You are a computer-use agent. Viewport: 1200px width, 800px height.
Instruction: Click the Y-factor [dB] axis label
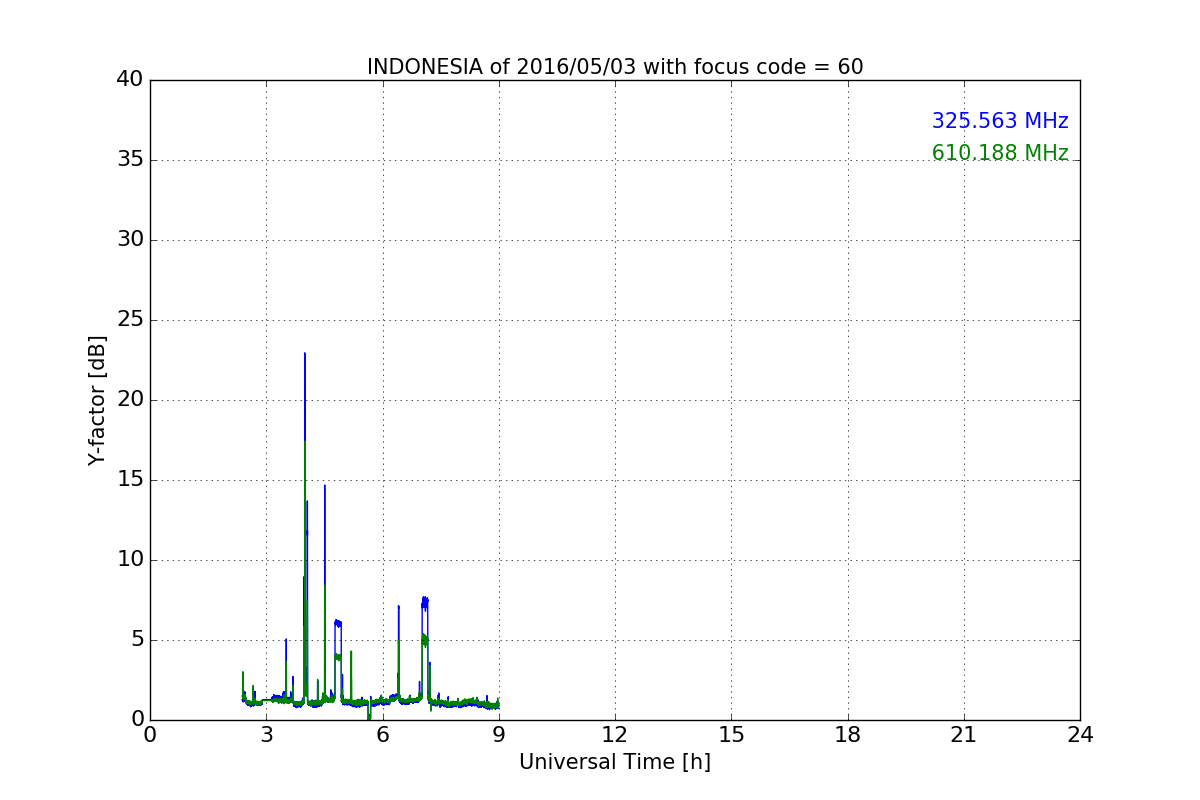pos(97,400)
